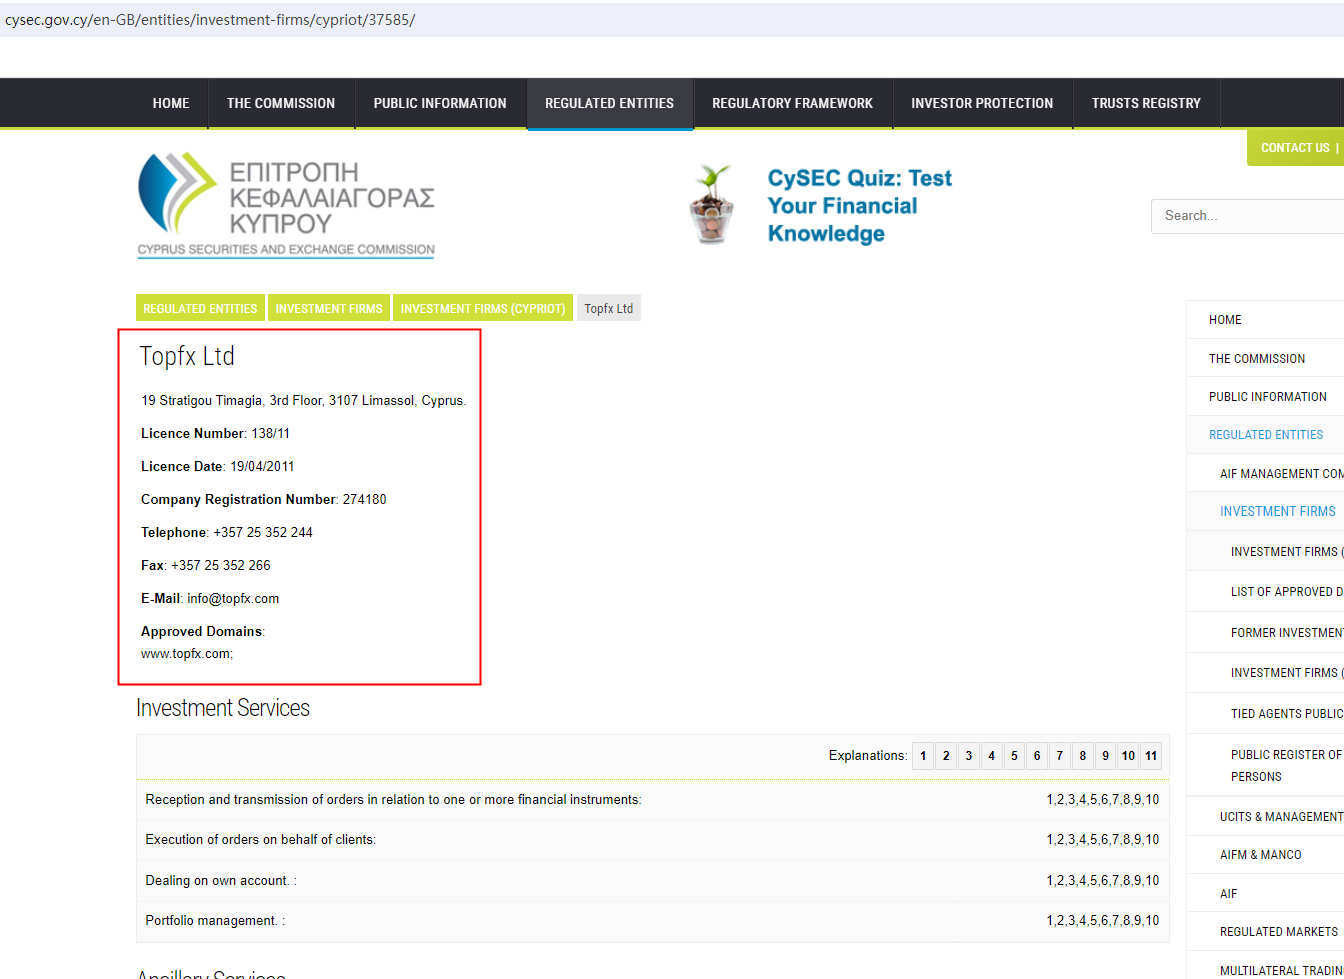Open FORMER INVESTMENT sidebar sub-item
Screen dimensions: 1344x979
[1266, 633]
